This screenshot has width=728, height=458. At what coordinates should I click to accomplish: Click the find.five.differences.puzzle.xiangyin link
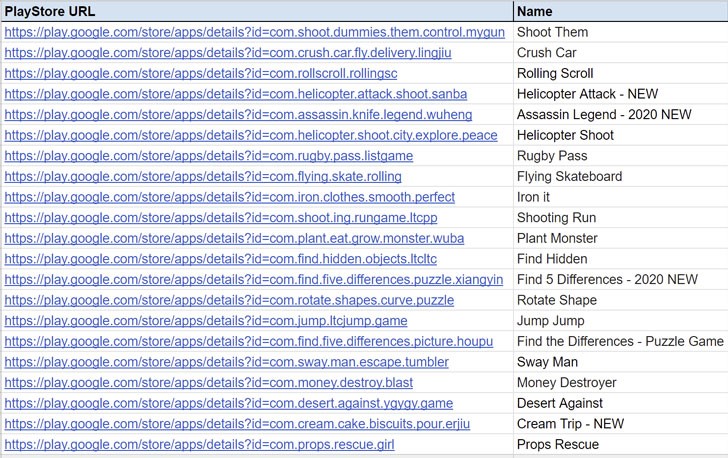tap(254, 279)
